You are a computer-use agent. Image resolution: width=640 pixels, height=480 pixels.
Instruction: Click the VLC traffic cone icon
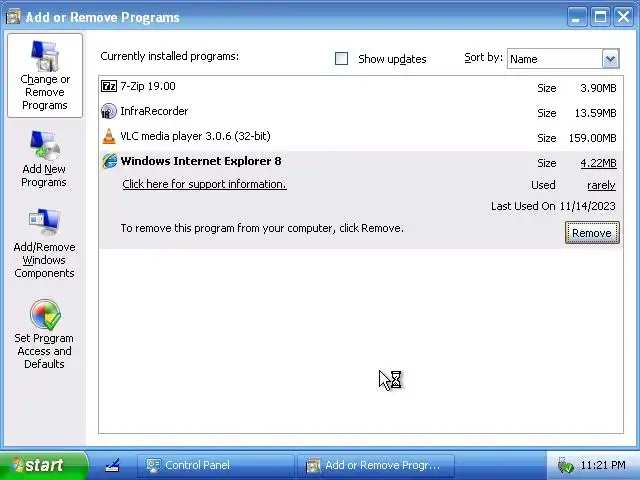pos(109,136)
